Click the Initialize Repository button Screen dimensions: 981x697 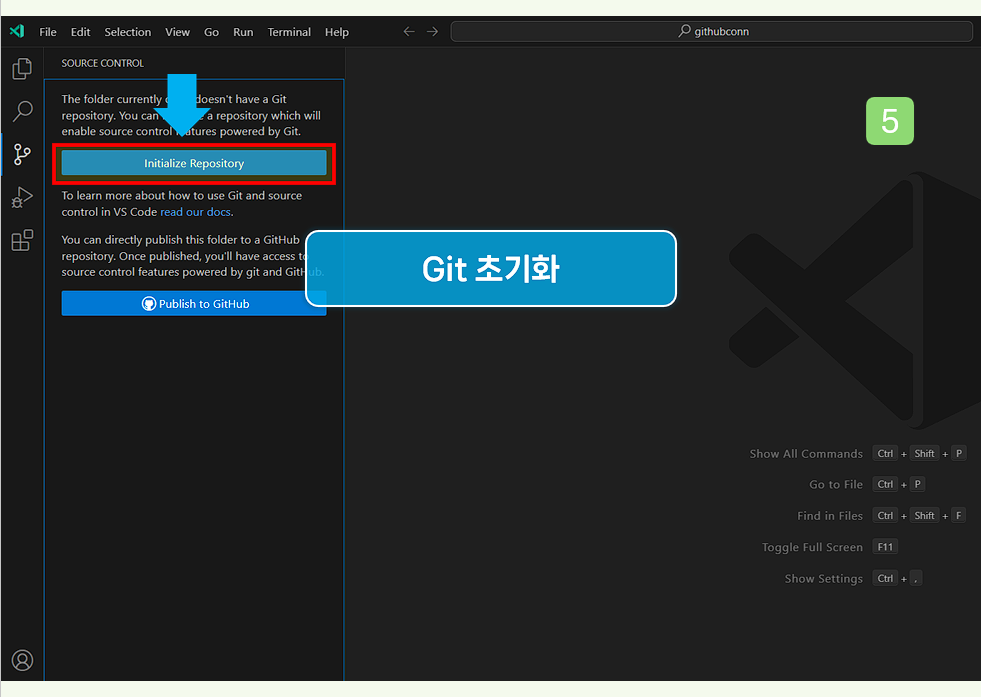click(194, 163)
